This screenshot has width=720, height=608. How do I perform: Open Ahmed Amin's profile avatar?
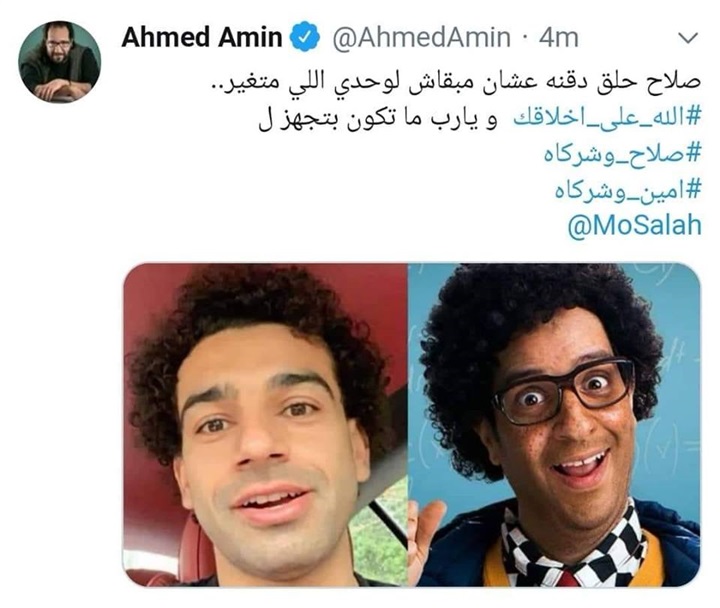point(60,62)
